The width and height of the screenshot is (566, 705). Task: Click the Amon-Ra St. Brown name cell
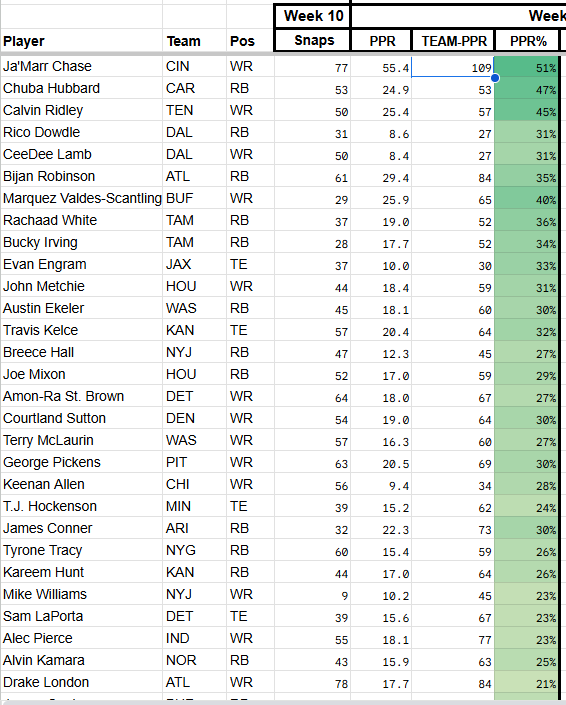coord(81,397)
